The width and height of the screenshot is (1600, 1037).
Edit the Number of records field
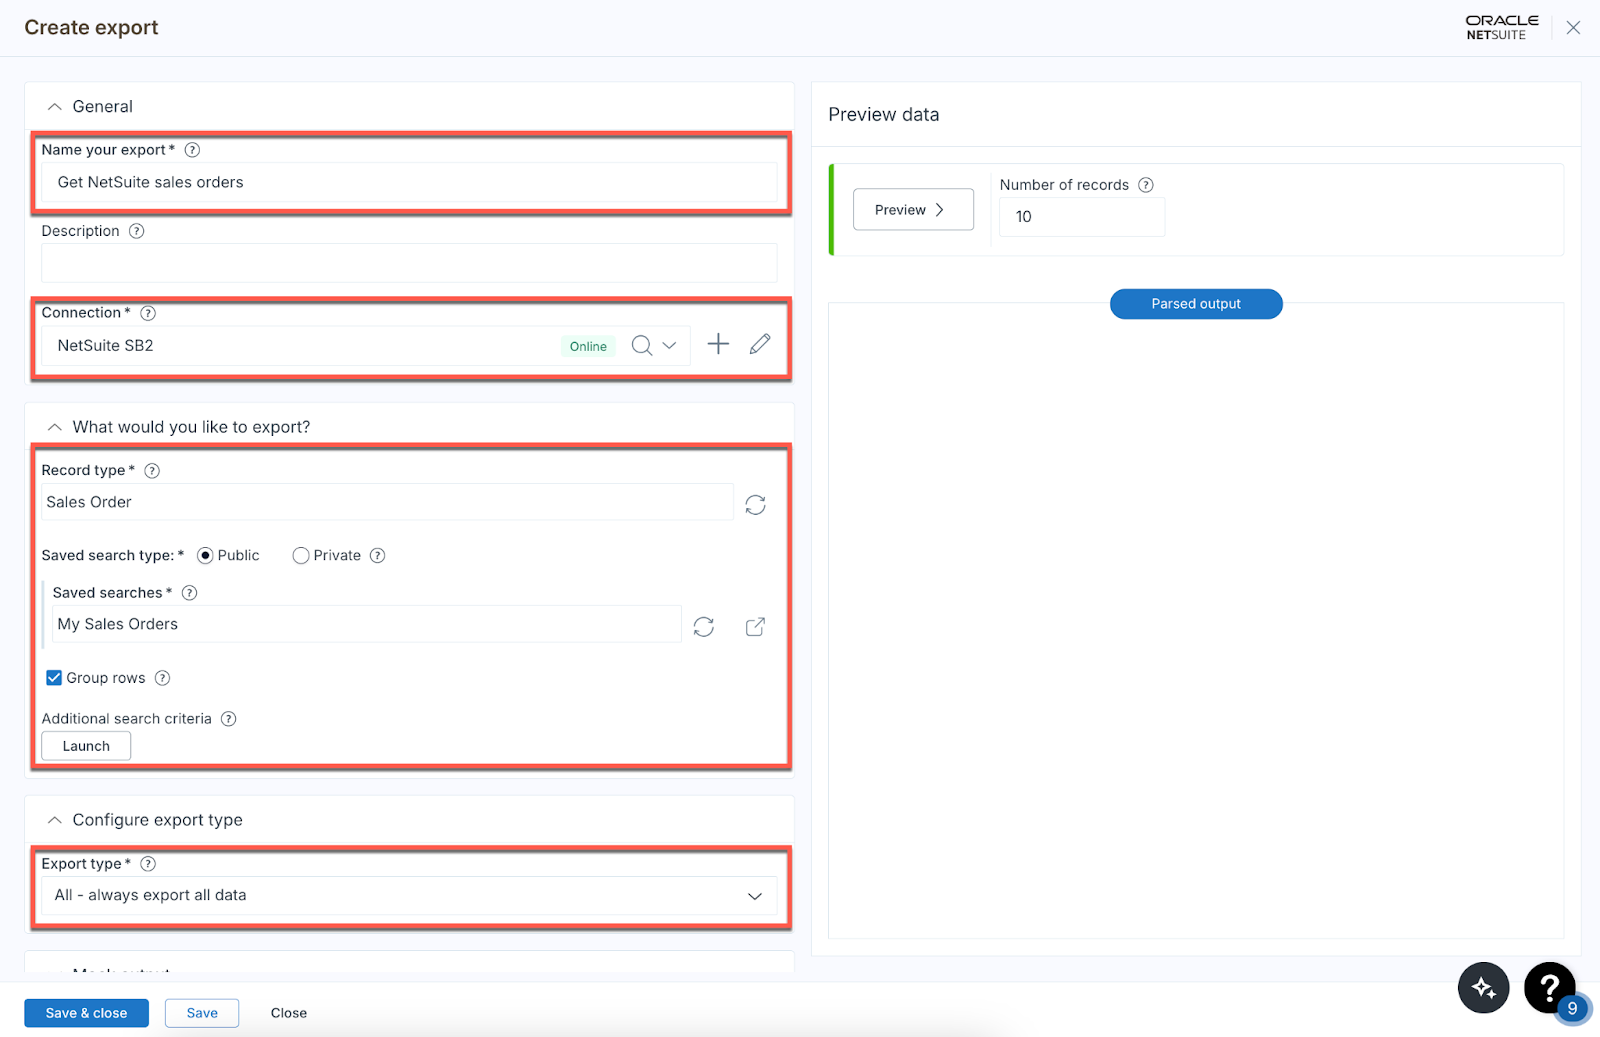click(x=1082, y=217)
